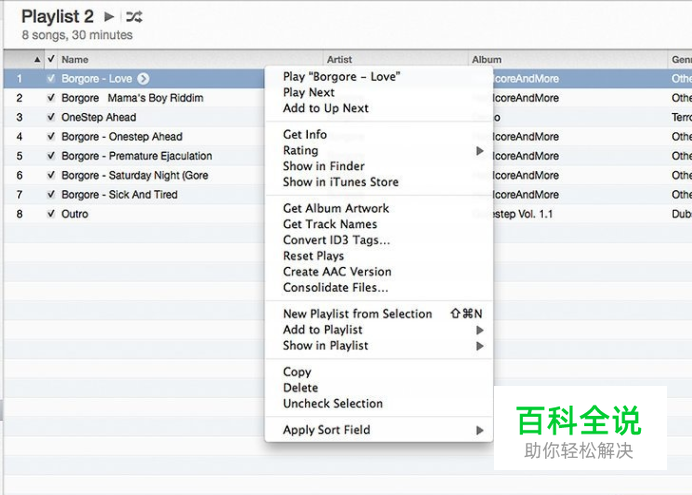Uncheck the Borgore - Onestep Ahead checkbox

pyautogui.click(x=51, y=137)
